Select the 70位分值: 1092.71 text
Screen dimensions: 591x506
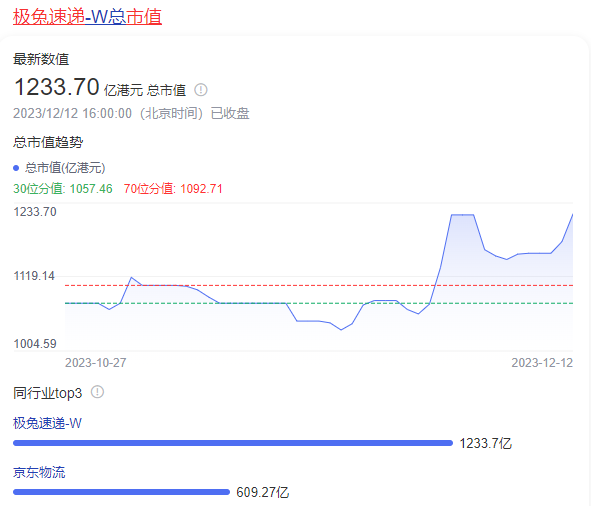pyautogui.click(x=173, y=189)
